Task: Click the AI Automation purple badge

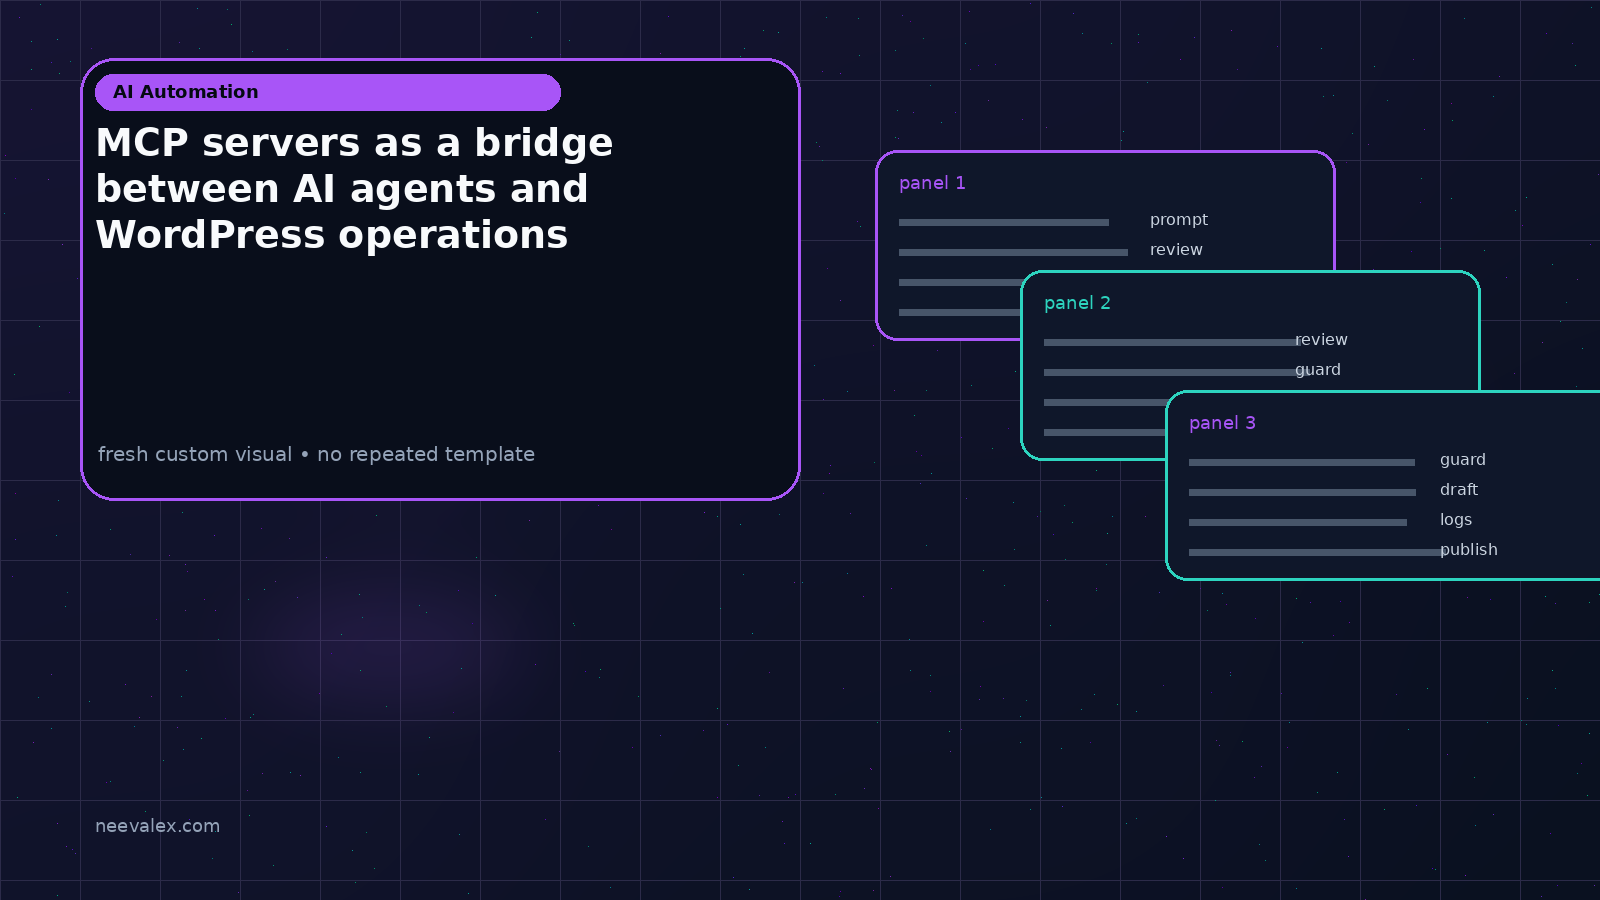Action: [328, 92]
